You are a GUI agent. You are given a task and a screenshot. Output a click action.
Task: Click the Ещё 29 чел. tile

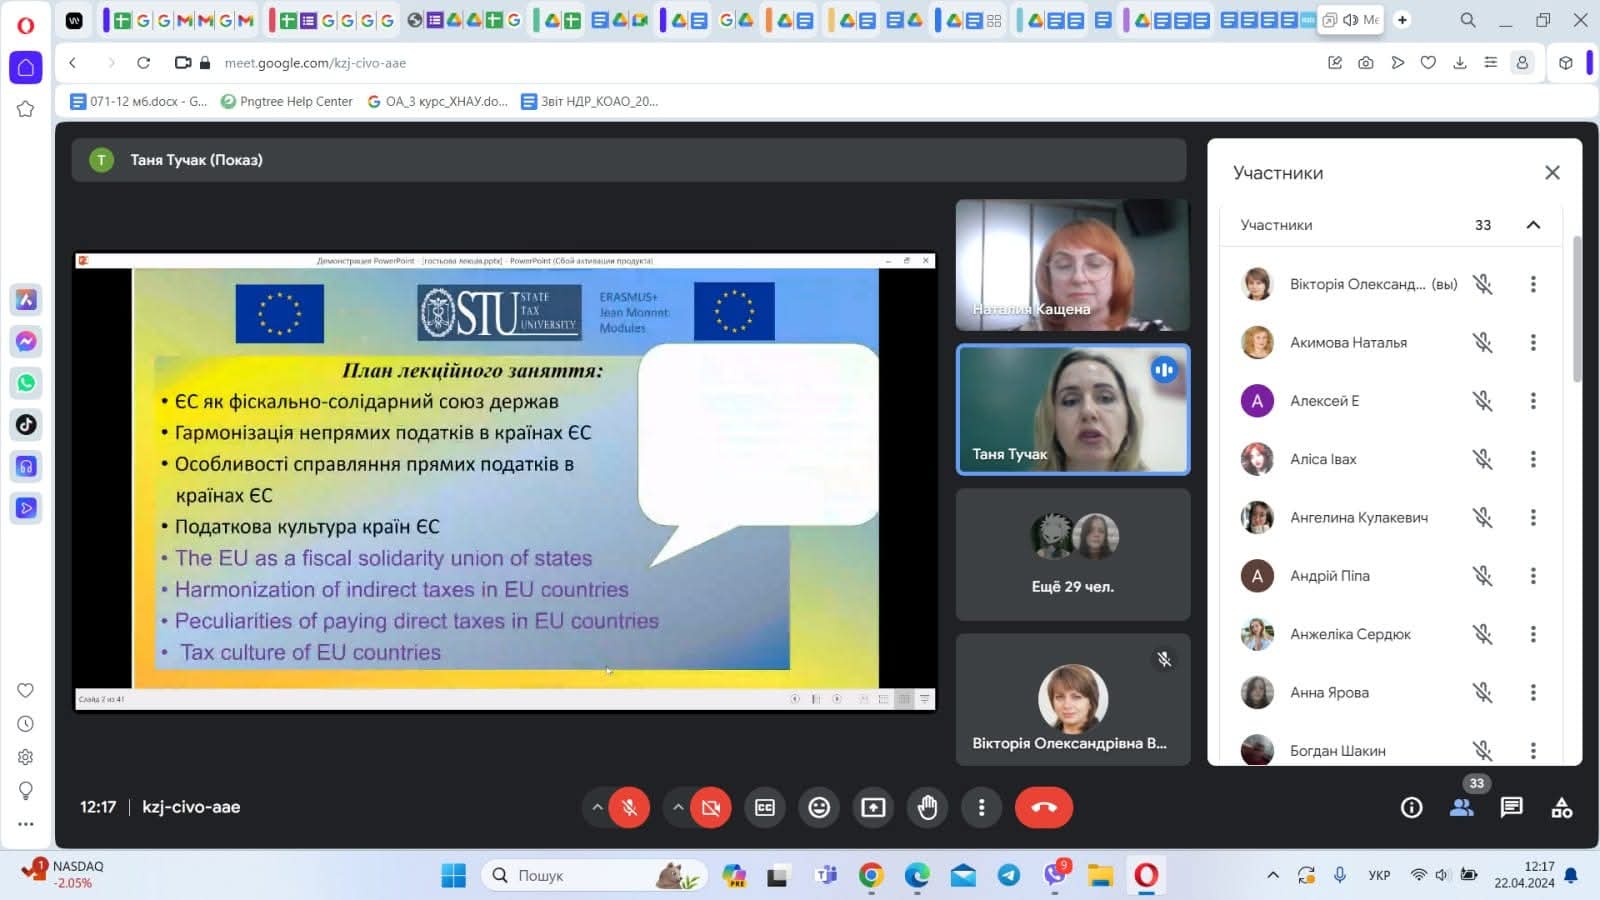tap(1072, 555)
